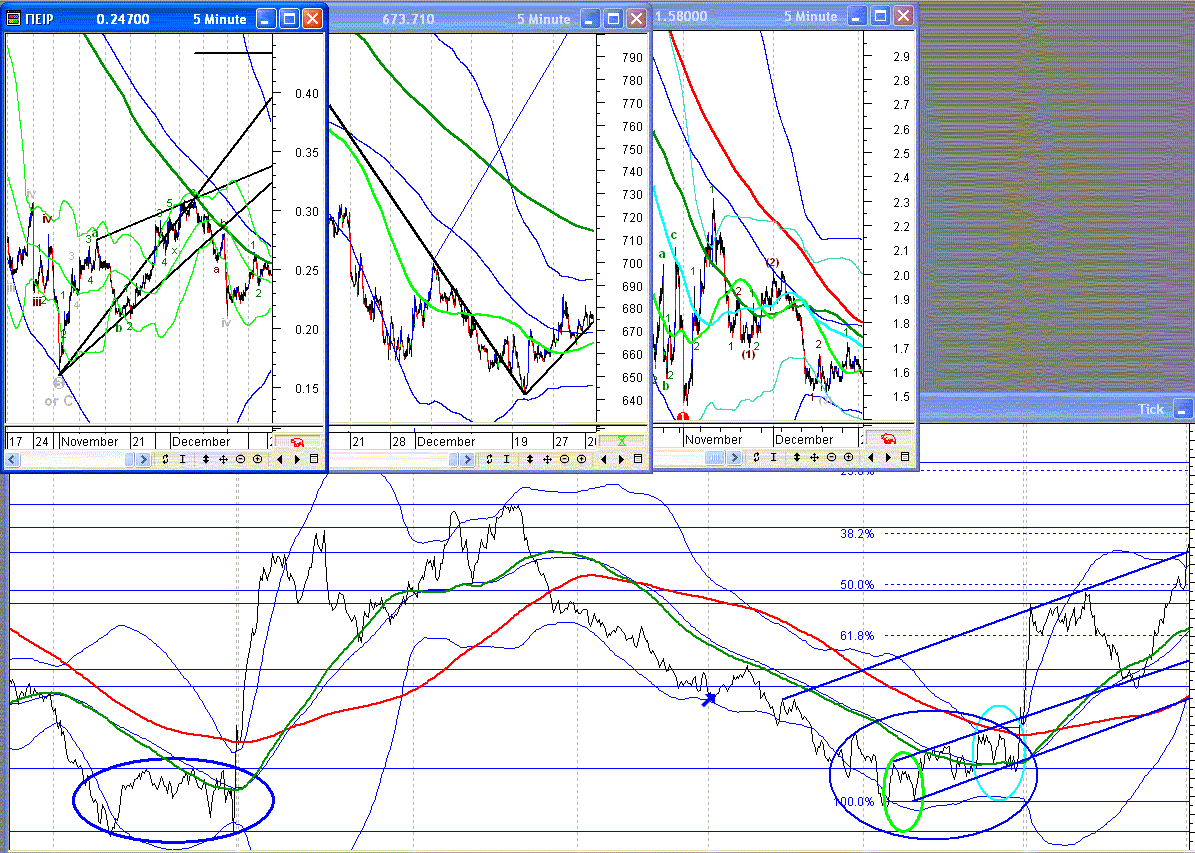Minimize the Tick chart window

tap(1182, 409)
